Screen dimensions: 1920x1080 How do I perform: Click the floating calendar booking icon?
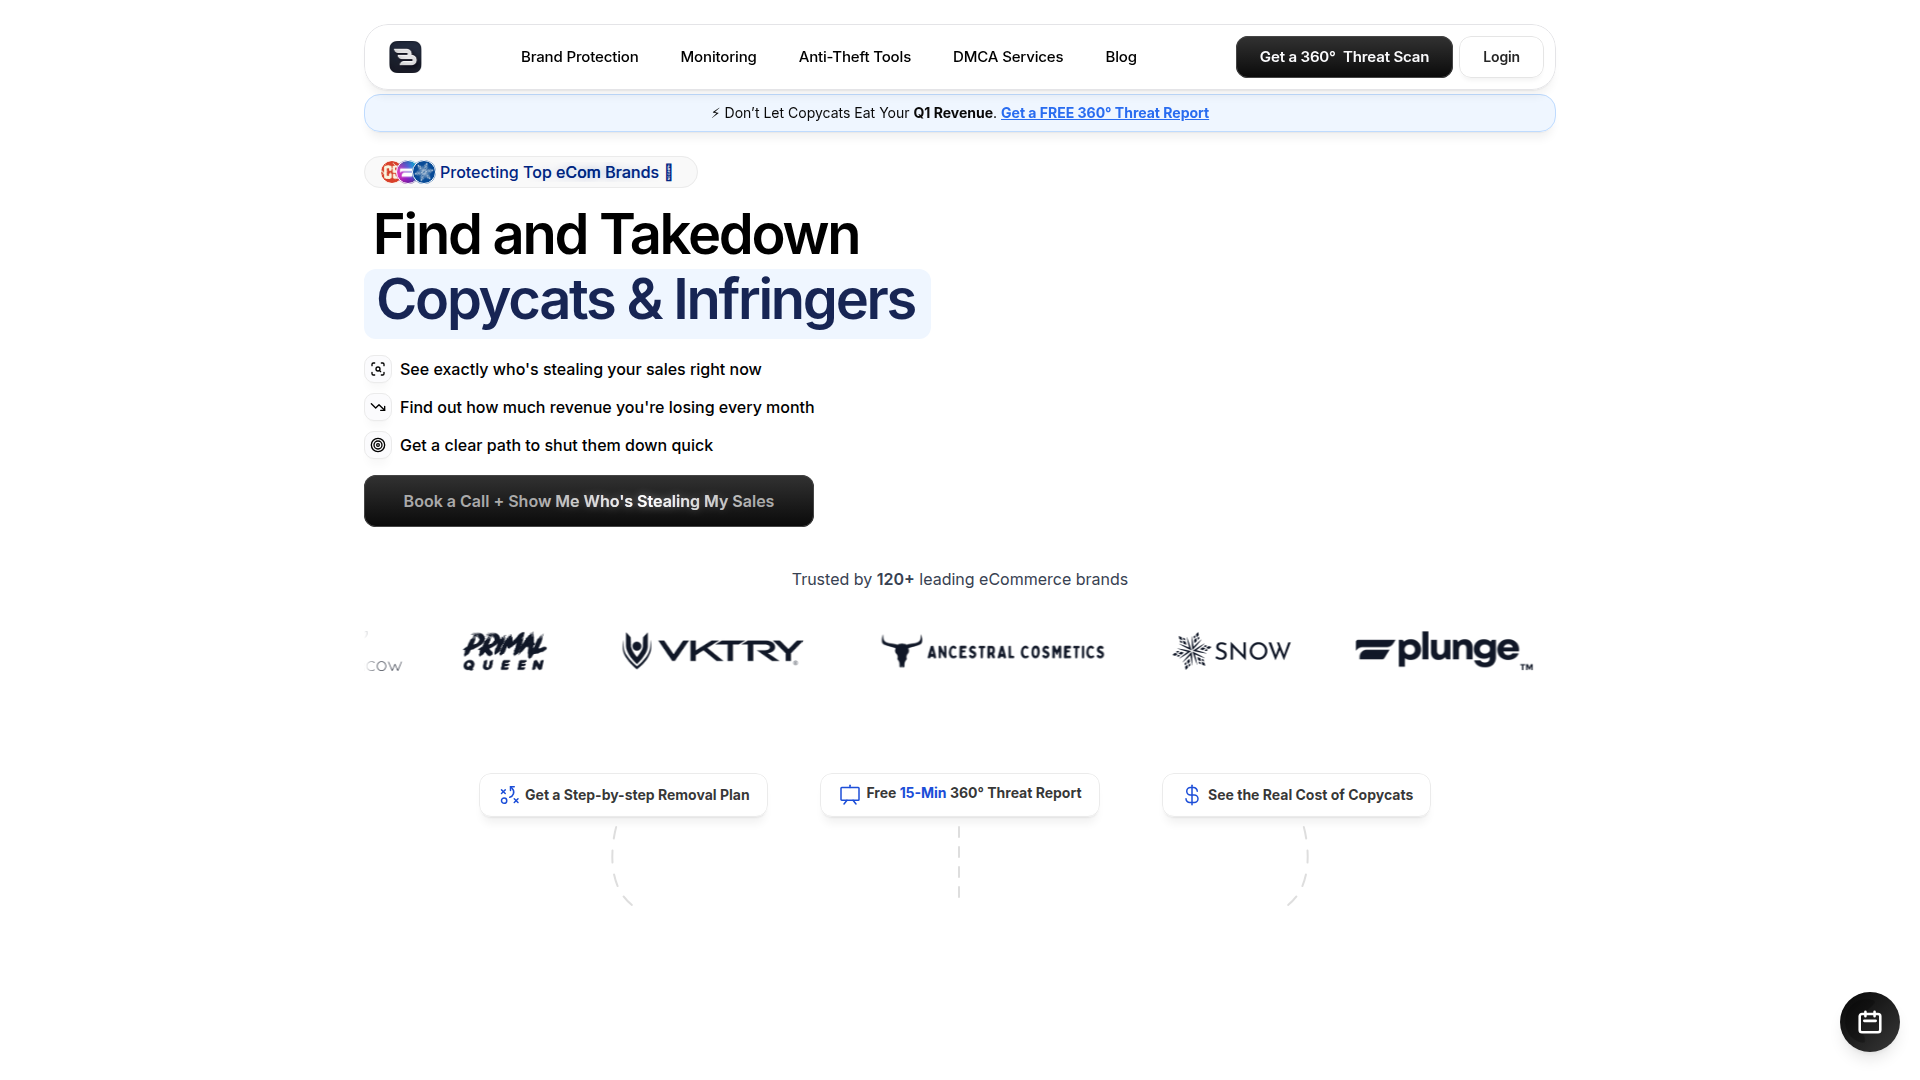1869,1022
